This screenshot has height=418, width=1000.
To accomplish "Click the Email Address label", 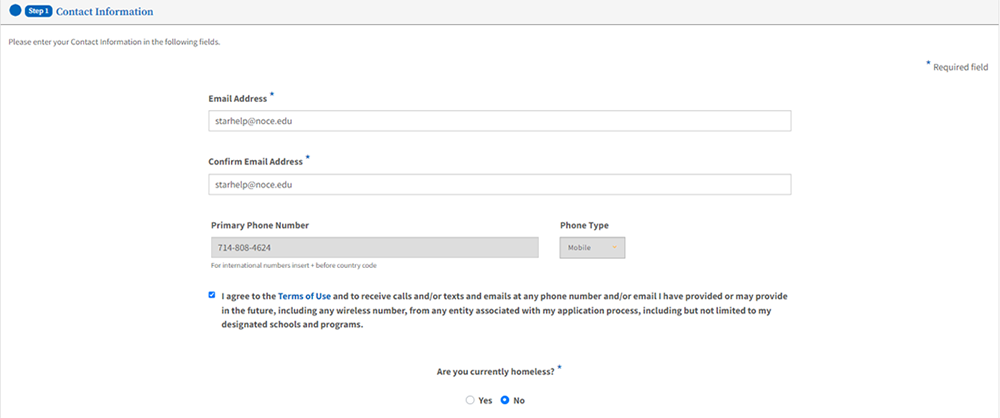I will (238, 99).
